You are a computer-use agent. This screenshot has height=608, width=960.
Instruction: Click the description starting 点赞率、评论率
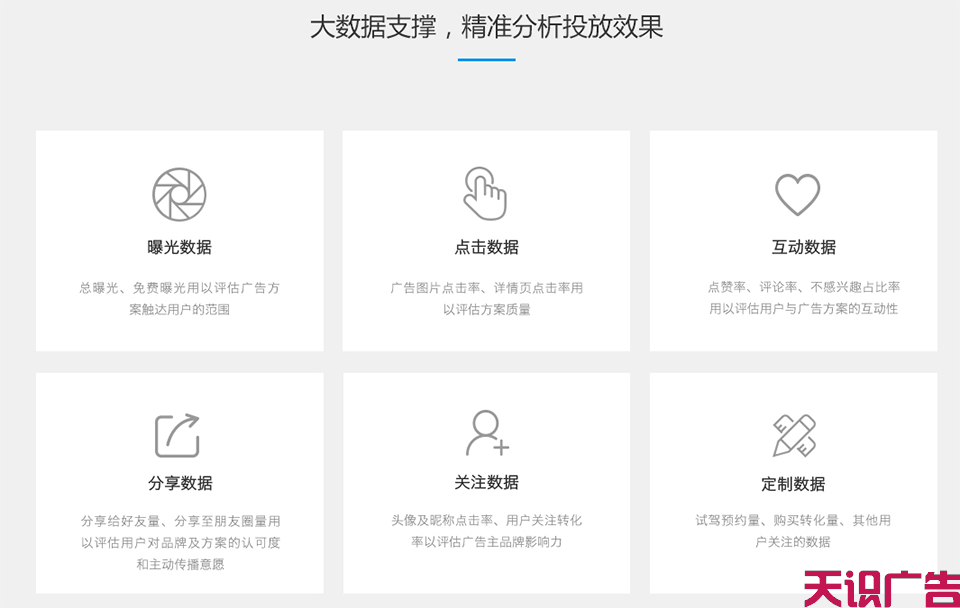(803, 298)
